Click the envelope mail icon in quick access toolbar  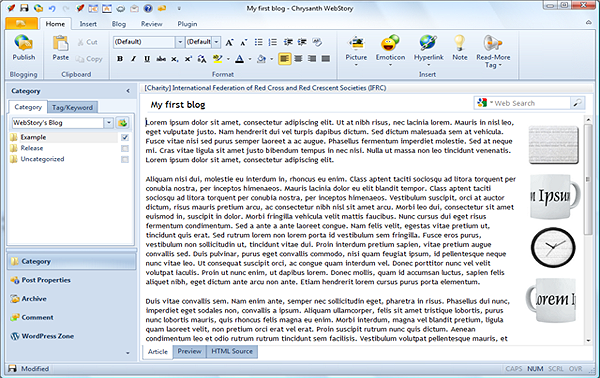(x=134, y=8)
